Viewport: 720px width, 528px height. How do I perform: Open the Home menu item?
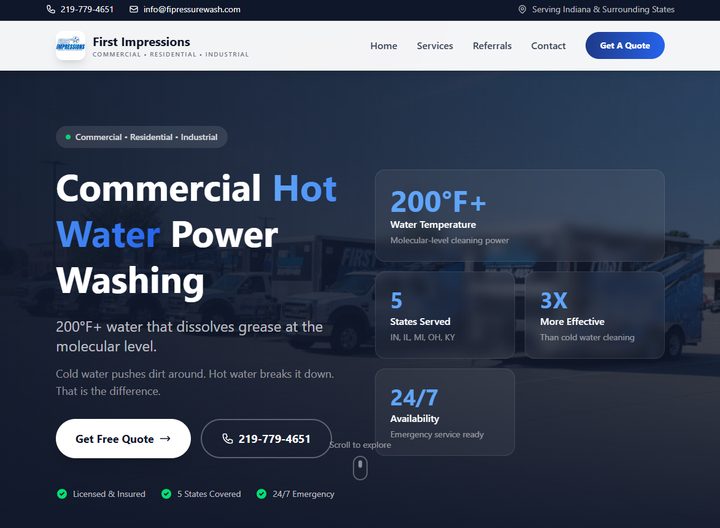tap(383, 45)
